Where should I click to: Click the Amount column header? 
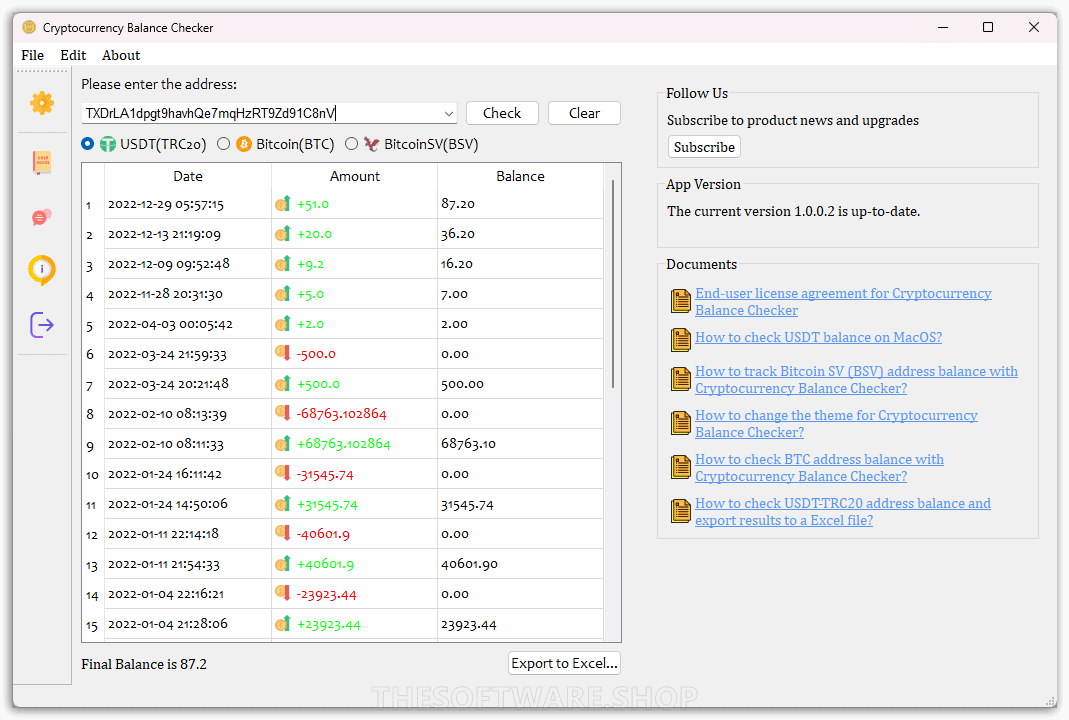[355, 176]
